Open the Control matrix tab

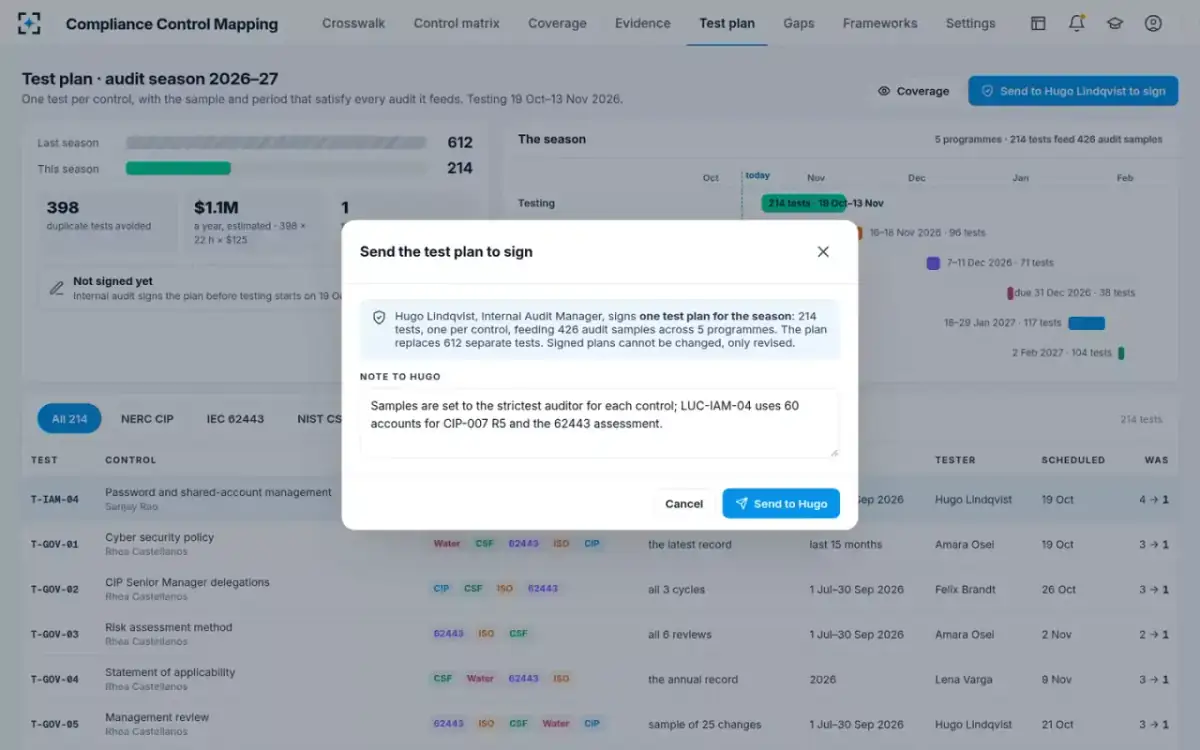[x=457, y=23]
